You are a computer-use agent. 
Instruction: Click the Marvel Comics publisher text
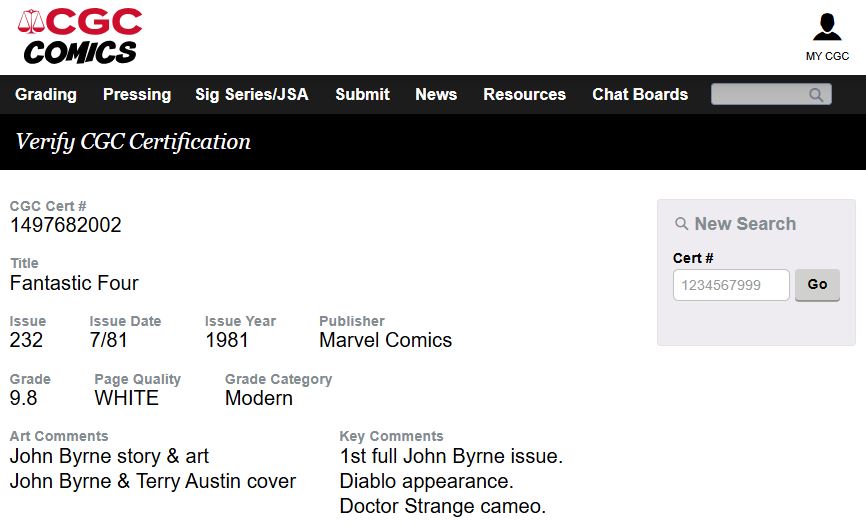pyautogui.click(x=385, y=340)
